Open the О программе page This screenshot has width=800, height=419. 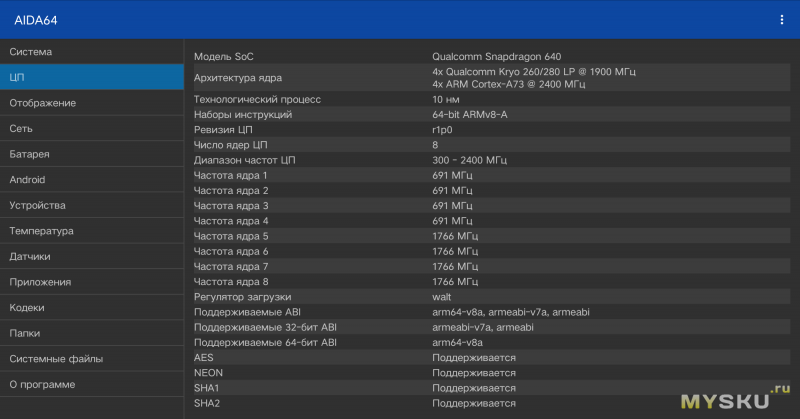pos(92,384)
